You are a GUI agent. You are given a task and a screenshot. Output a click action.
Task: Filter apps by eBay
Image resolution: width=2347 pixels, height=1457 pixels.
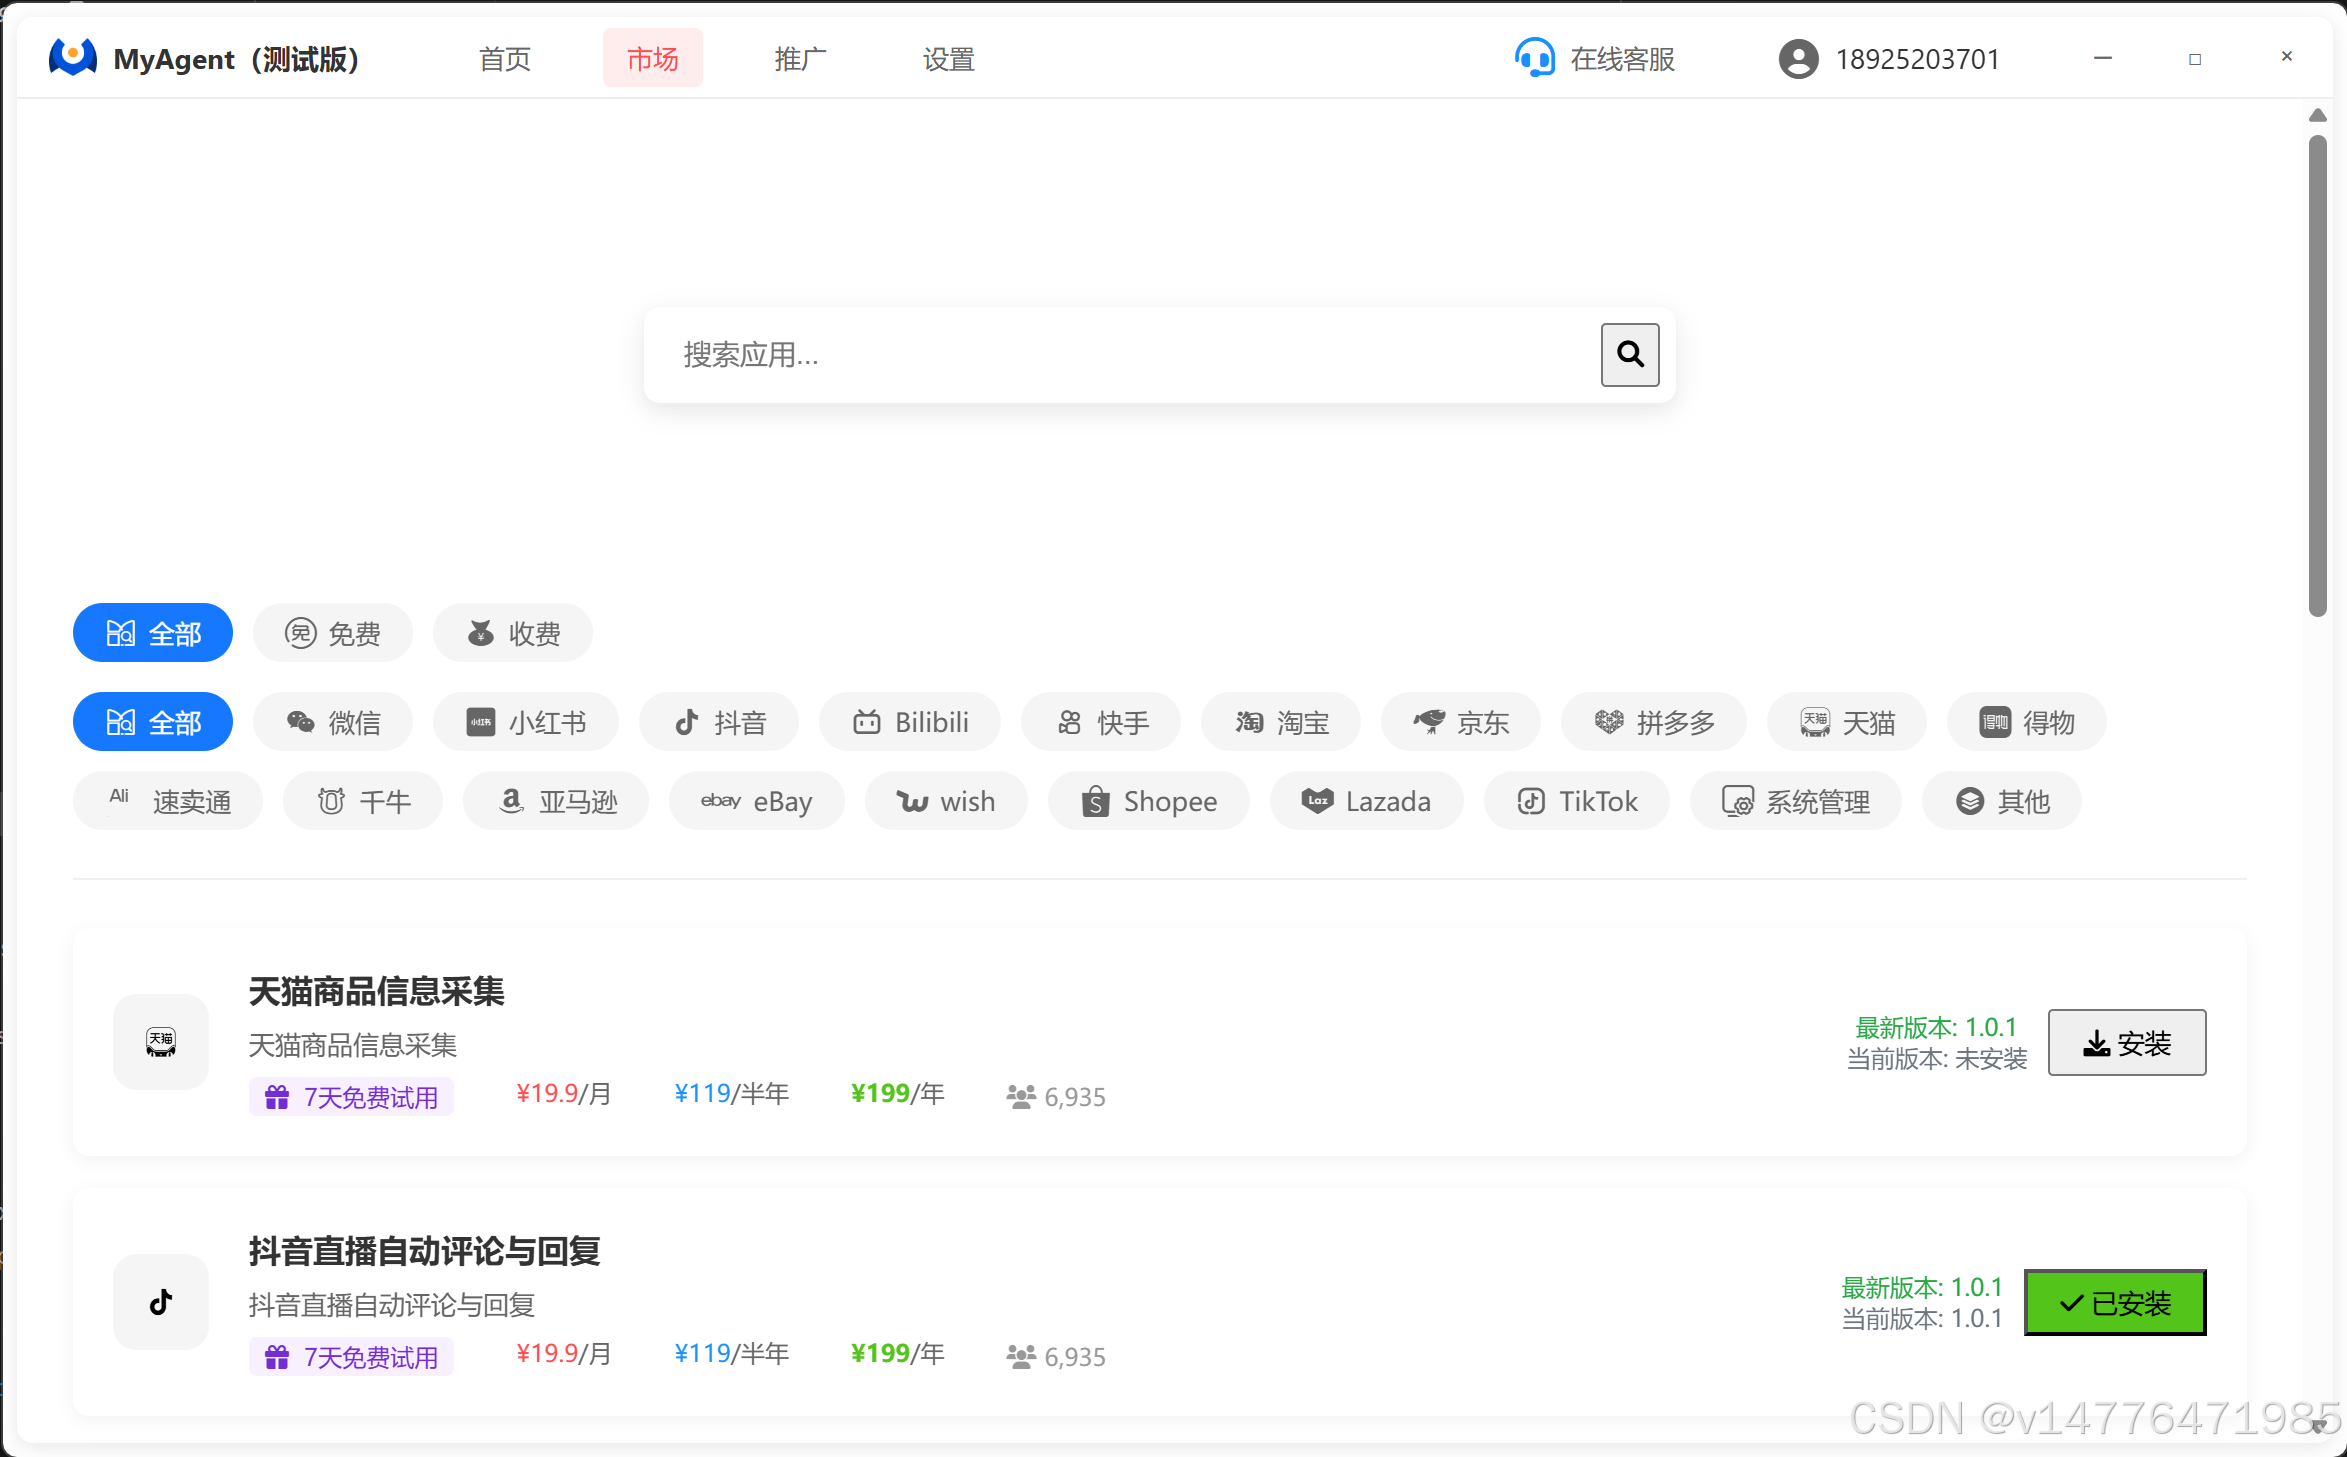click(x=757, y=801)
